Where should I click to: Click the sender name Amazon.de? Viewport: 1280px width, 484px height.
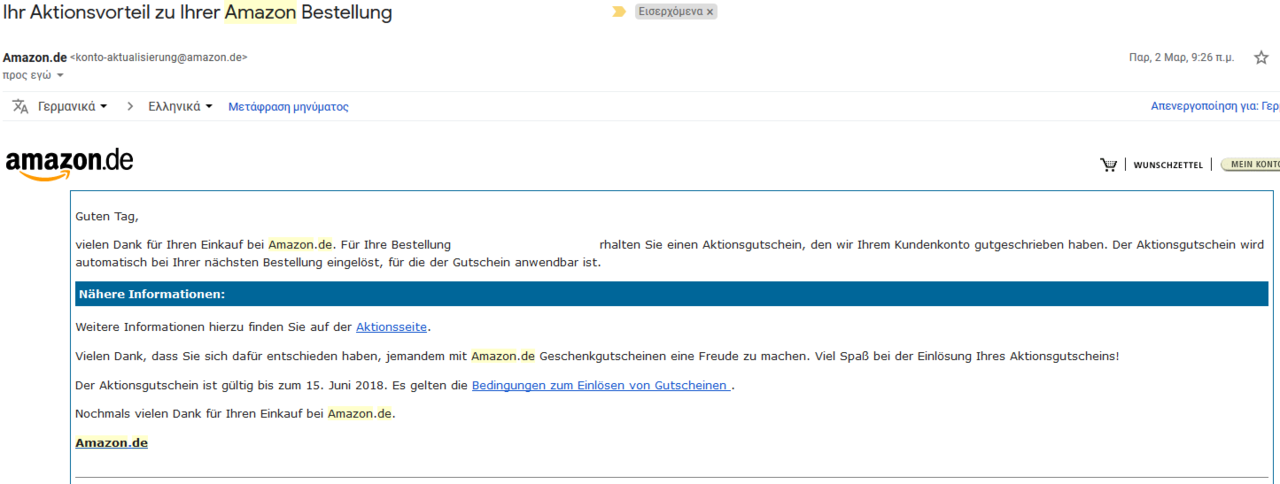pos(34,58)
